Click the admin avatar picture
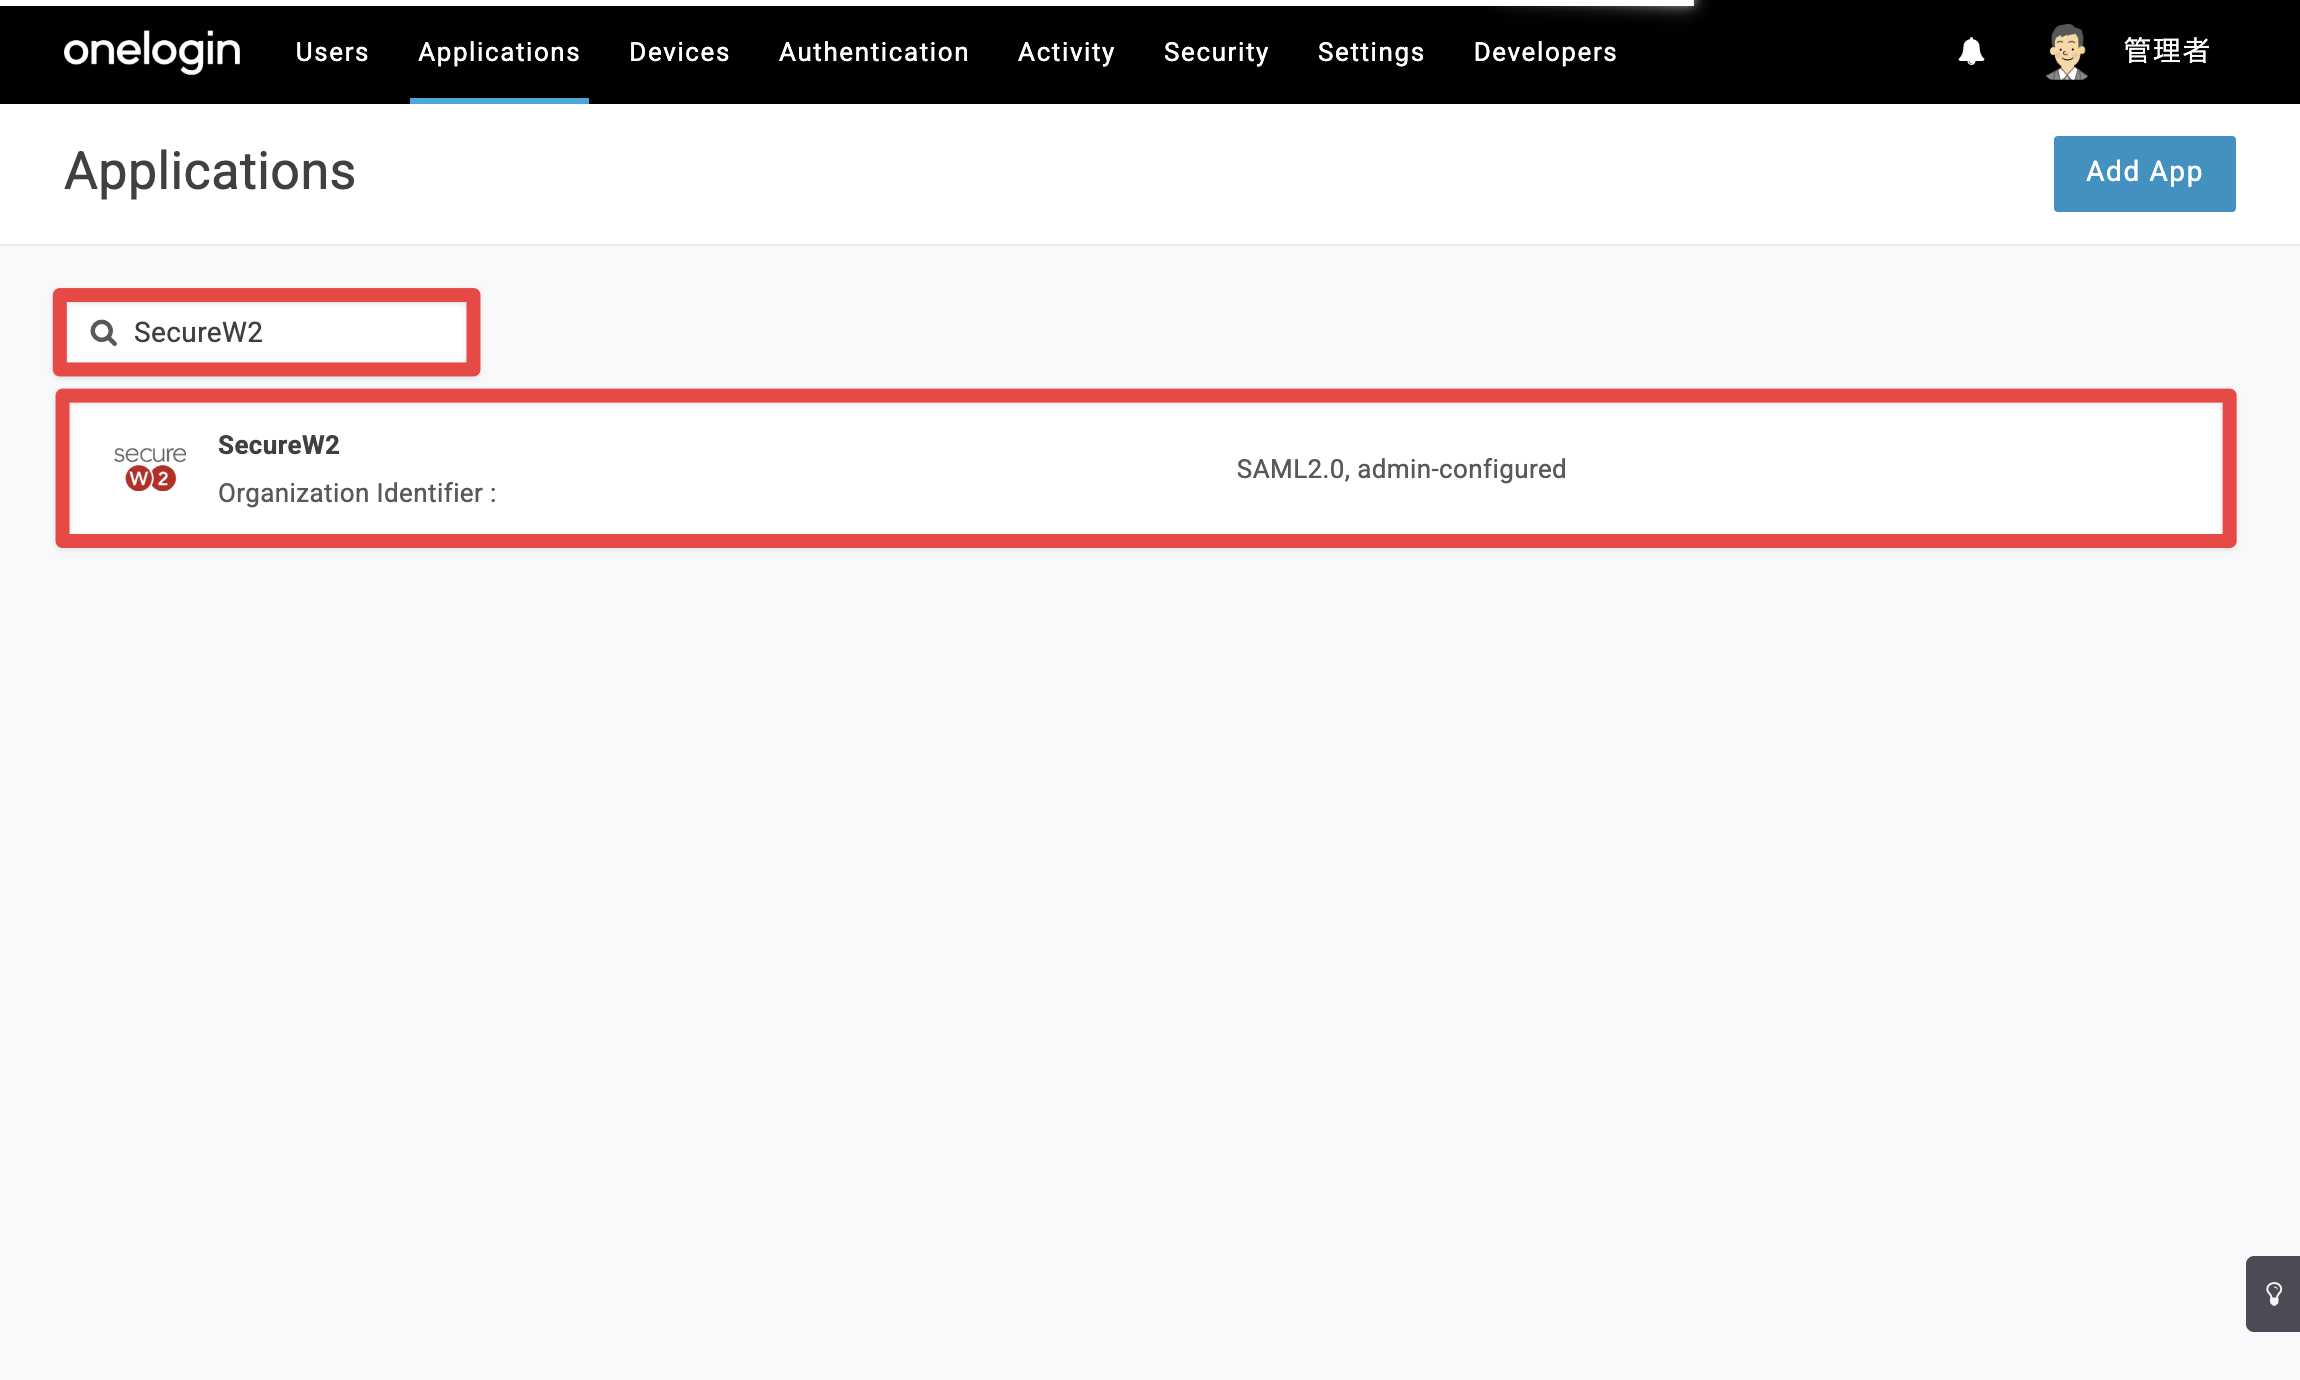 point(2066,52)
